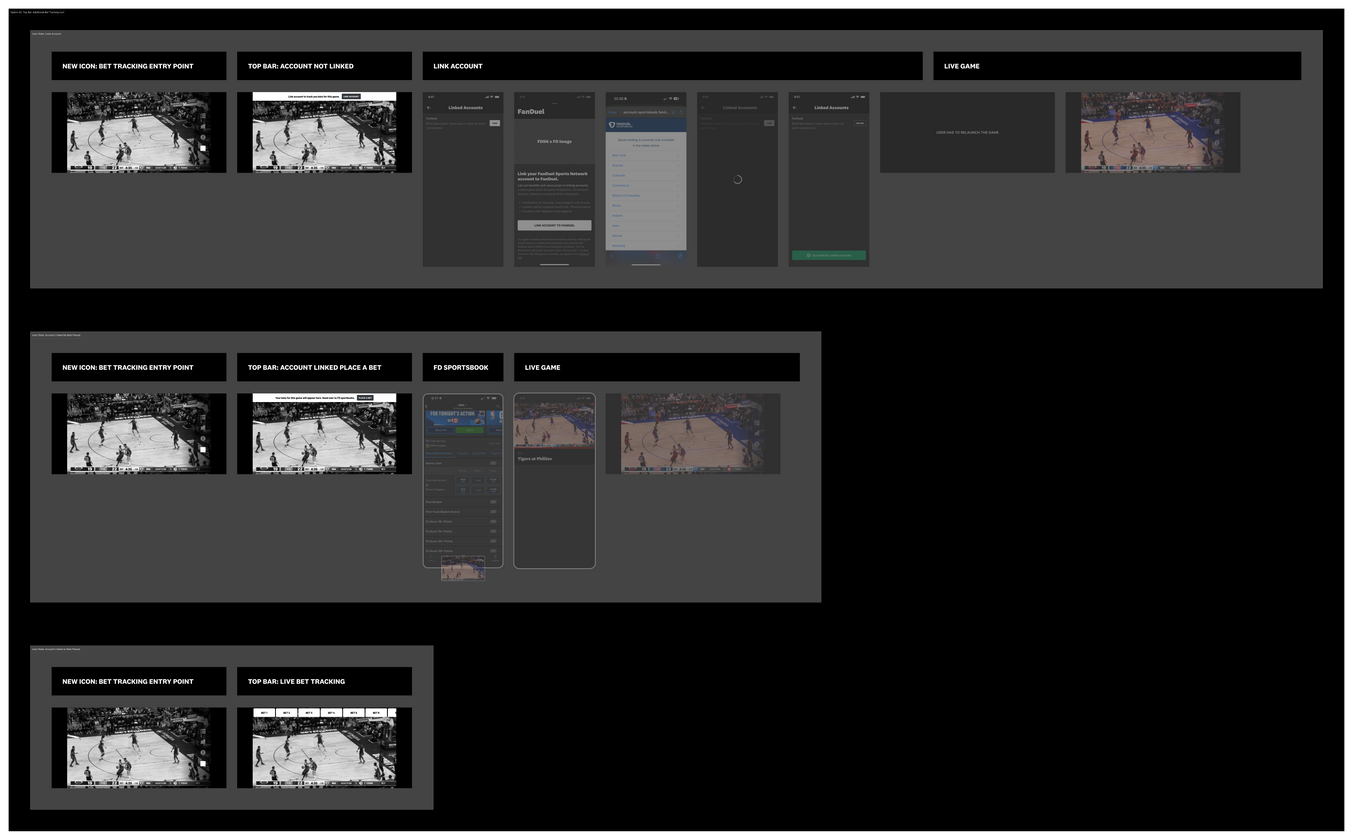Click the account.sportsbook URL bar in the browser mockup
Screen dimensions: 1353x839
click(x=645, y=112)
